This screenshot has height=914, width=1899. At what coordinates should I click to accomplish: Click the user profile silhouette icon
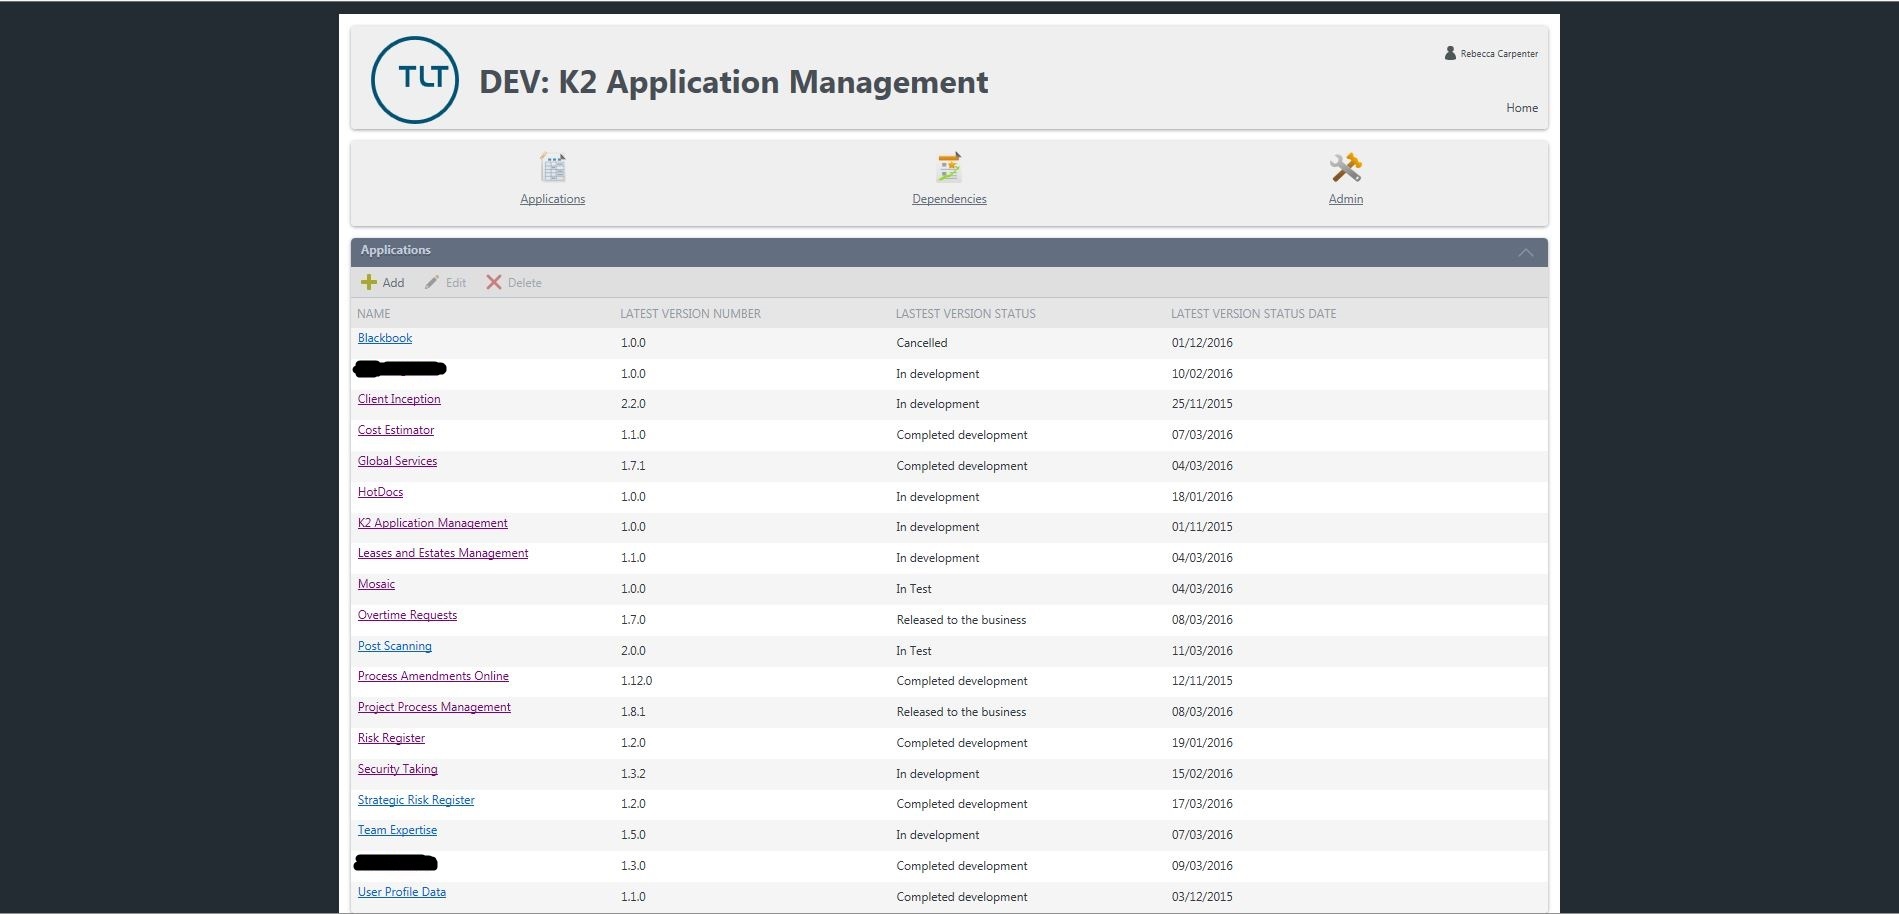pyautogui.click(x=1450, y=53)
